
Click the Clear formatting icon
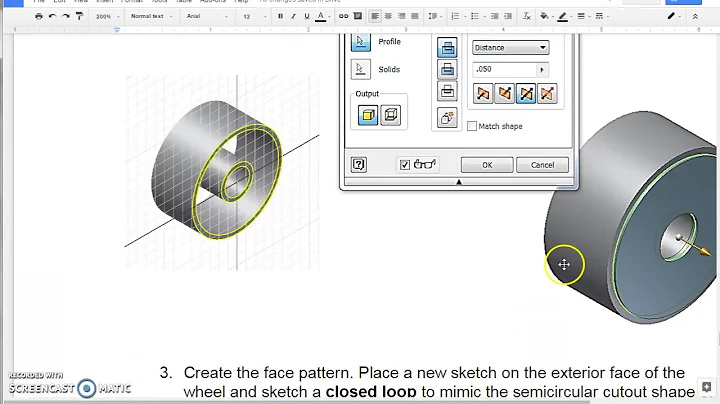[x=527, y=16]
